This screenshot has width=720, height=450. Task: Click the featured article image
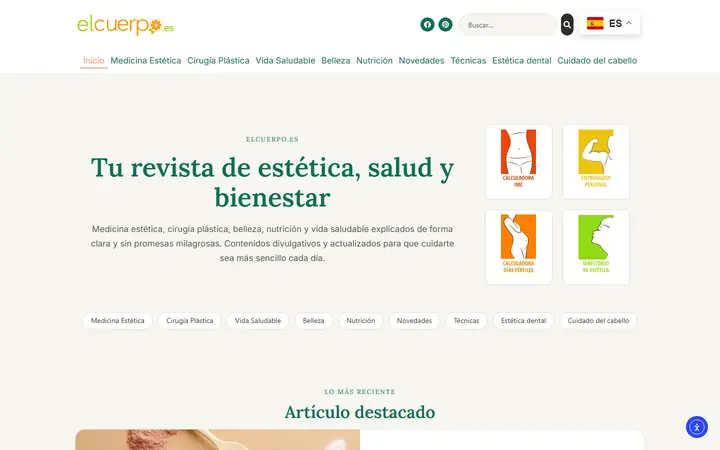click(218, 440)
